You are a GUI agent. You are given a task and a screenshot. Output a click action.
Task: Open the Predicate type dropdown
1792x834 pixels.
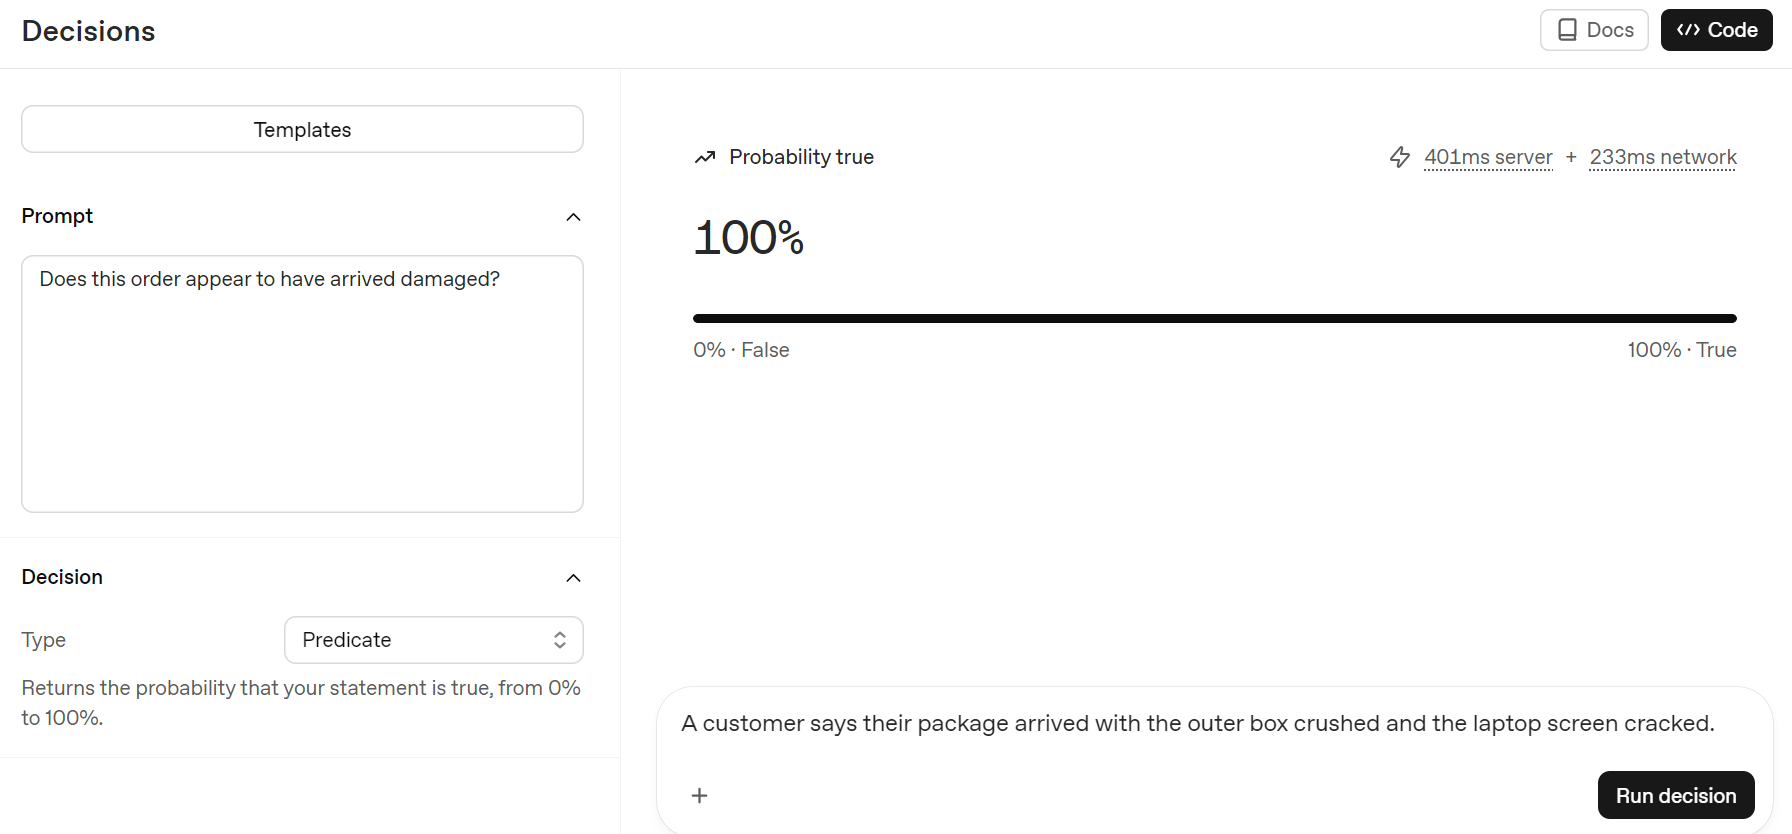(434, 640)
